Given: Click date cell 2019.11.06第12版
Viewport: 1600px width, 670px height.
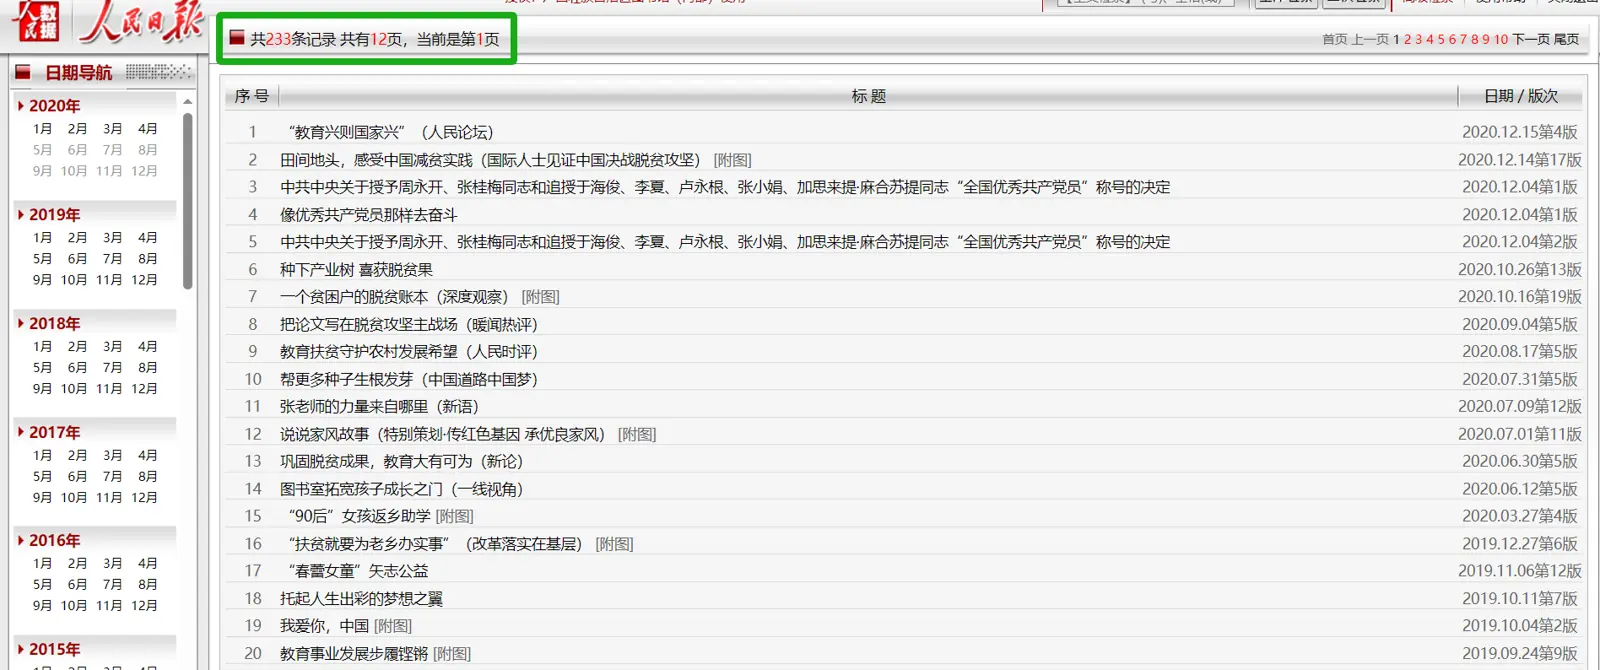Looking at the screenshot, I should [1519, 572].
